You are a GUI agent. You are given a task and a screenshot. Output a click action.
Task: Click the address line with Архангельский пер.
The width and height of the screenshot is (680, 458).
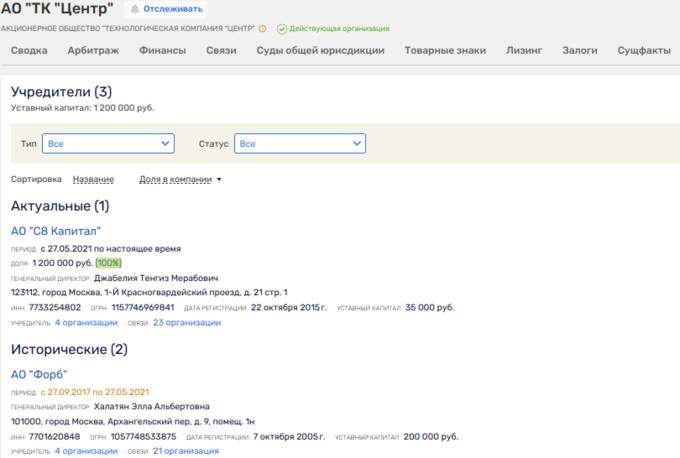point(133,422)
